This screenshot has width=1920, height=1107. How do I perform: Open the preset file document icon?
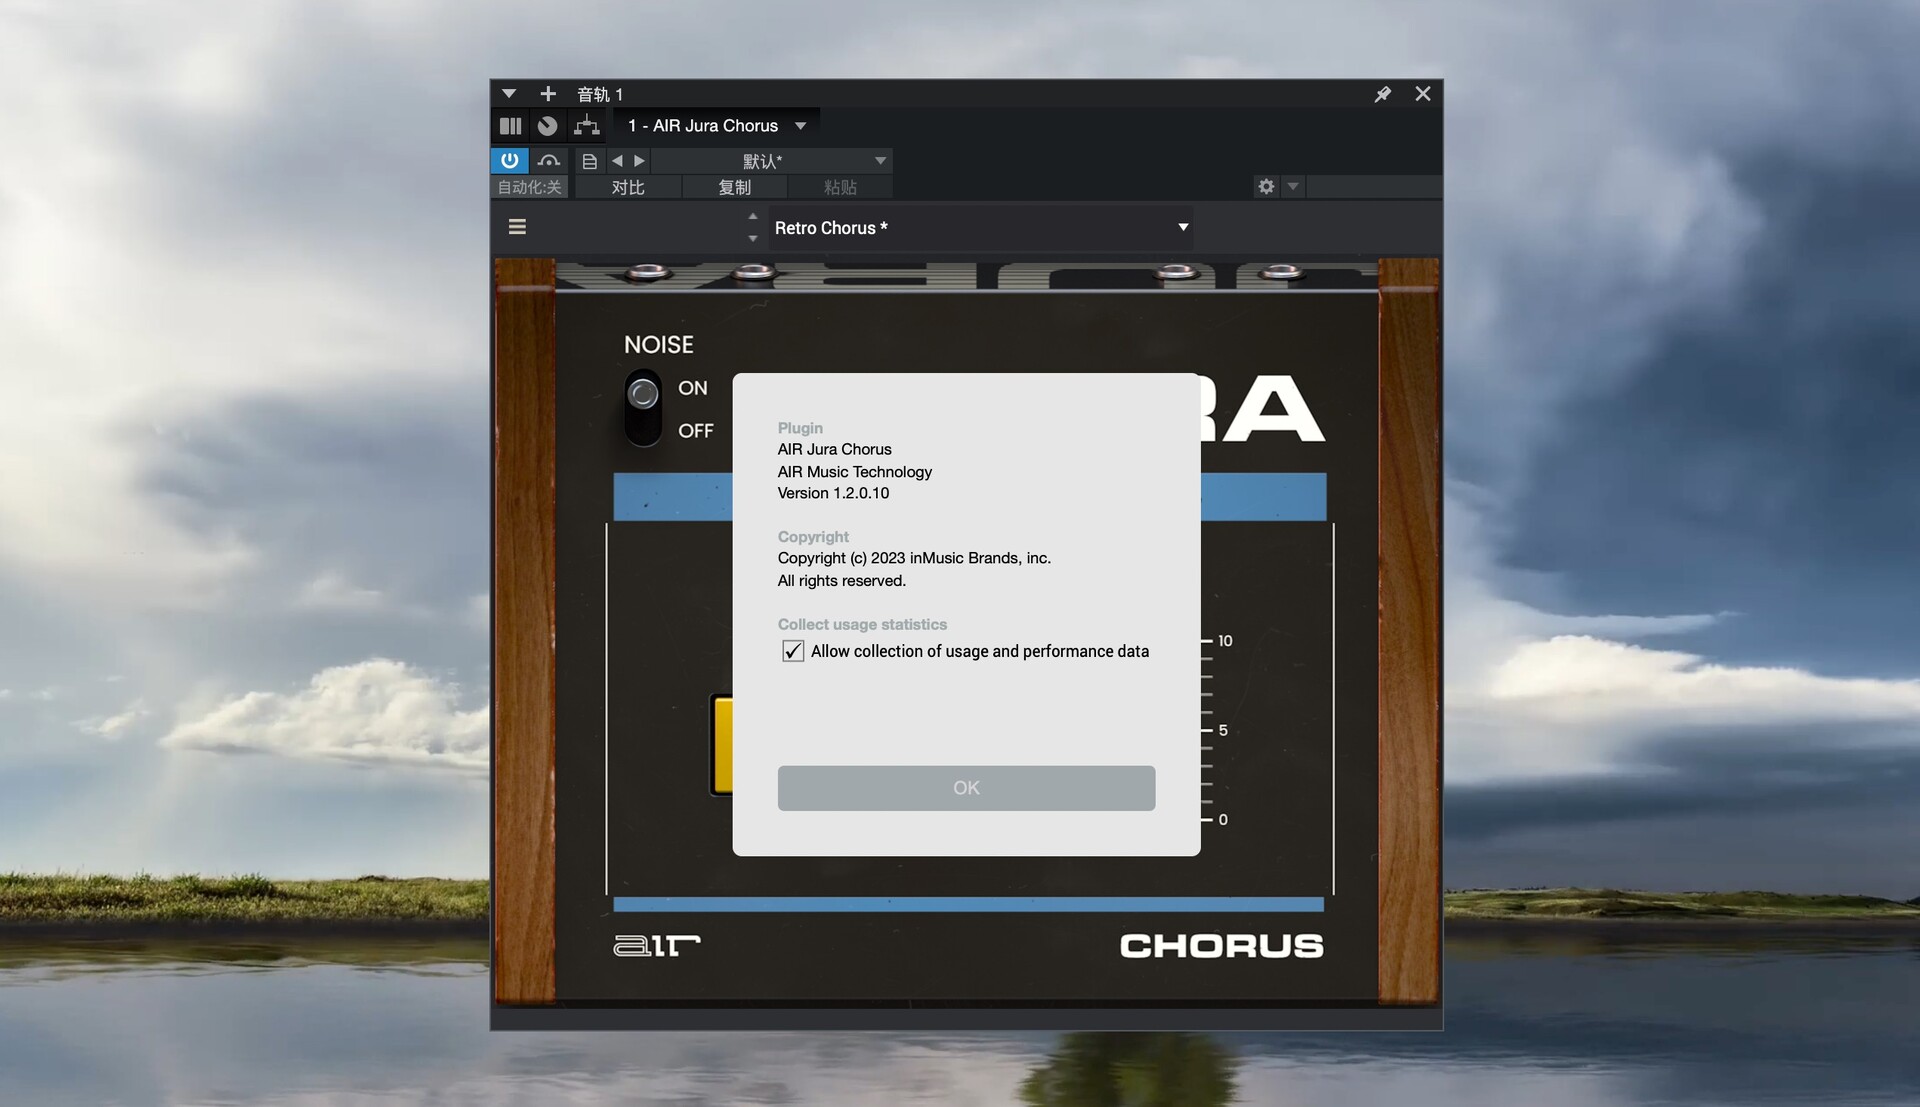click(589, 161)
